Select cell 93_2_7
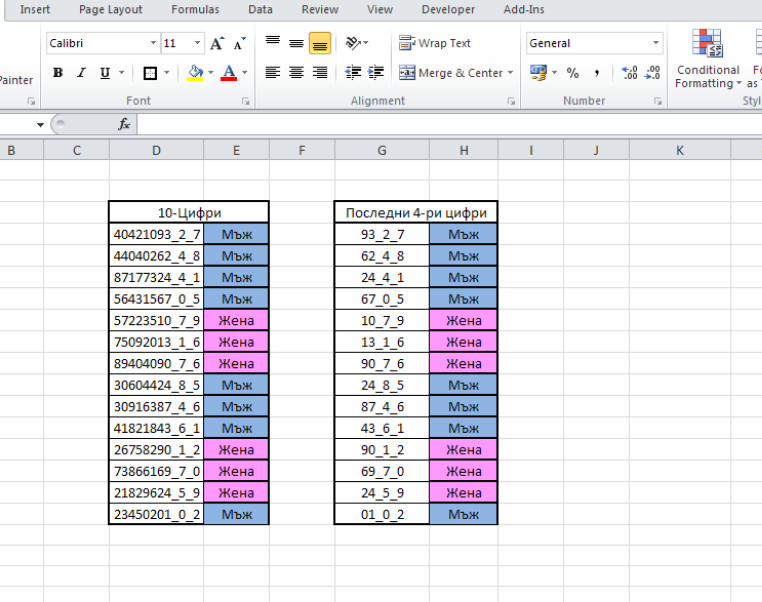Image resolution: width=762 pixels, height=602 pixels. click(382, 234)
